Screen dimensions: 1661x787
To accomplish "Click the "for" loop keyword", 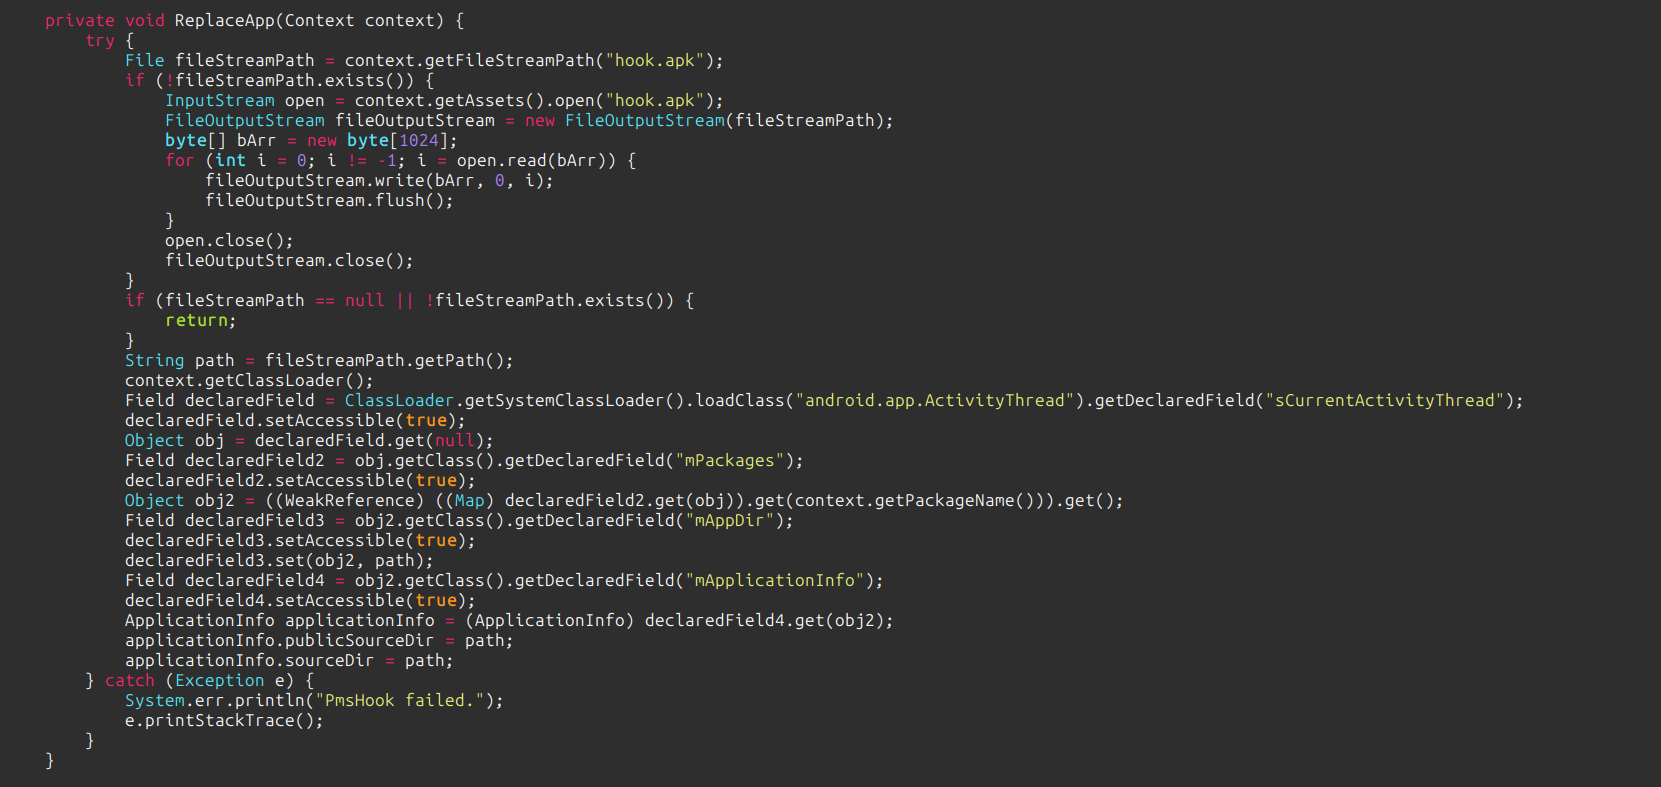I will (179, 160).
